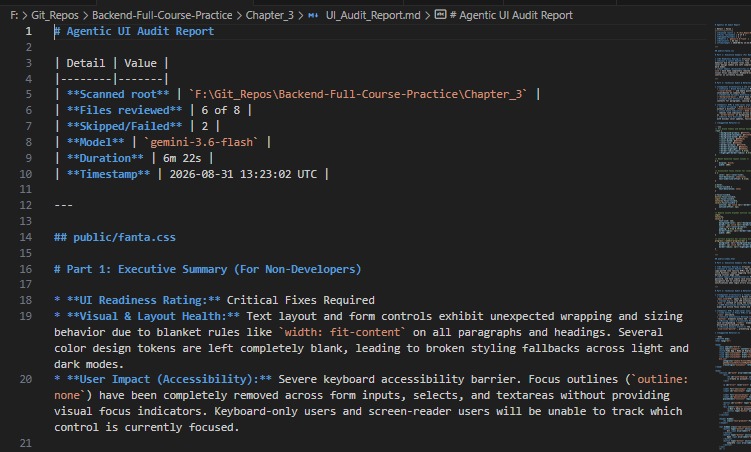
Task: Click the '---' horizontal rule on line 12
Action: point(63,205)
